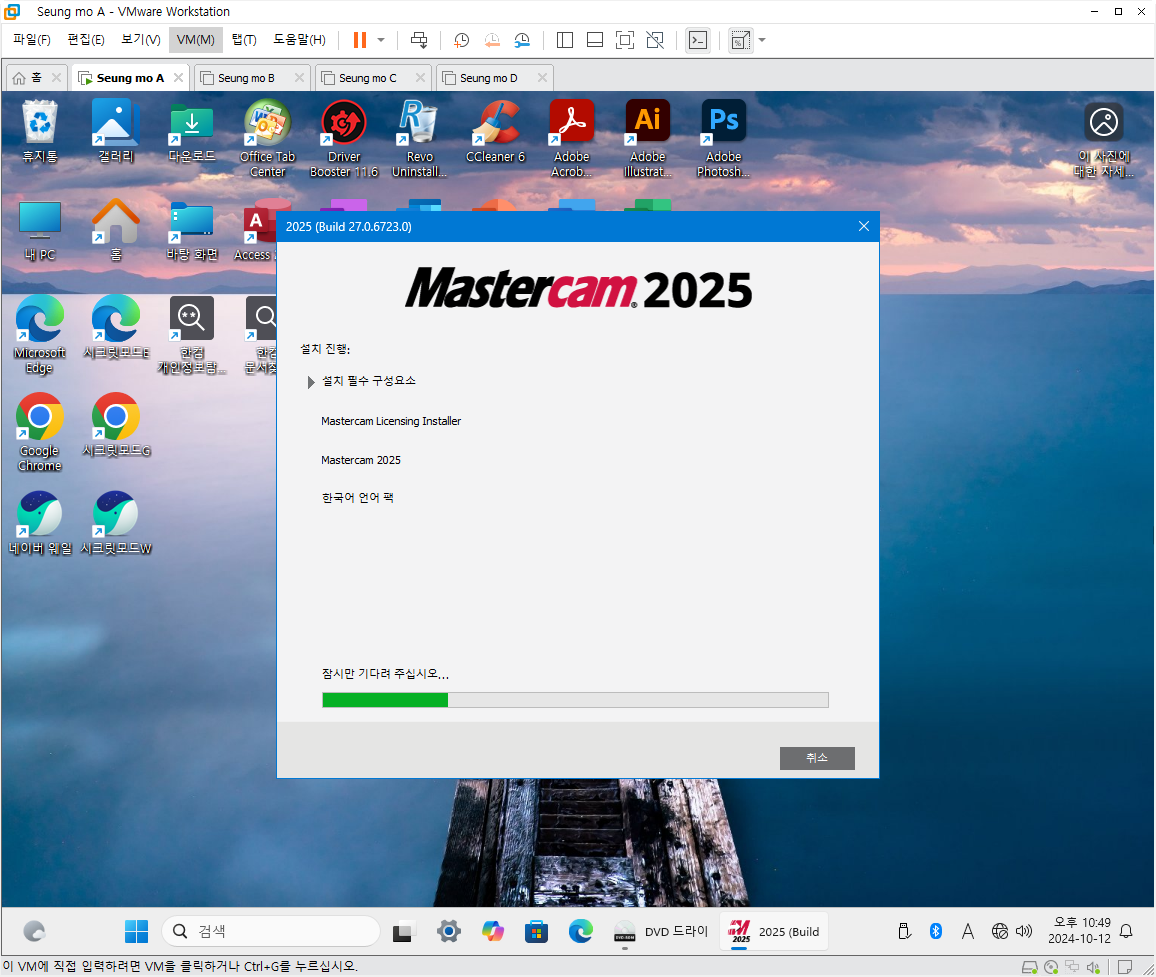Close the Seung mo A tab
This screenshot has width=1156, height=977.
tap(178, 77)
